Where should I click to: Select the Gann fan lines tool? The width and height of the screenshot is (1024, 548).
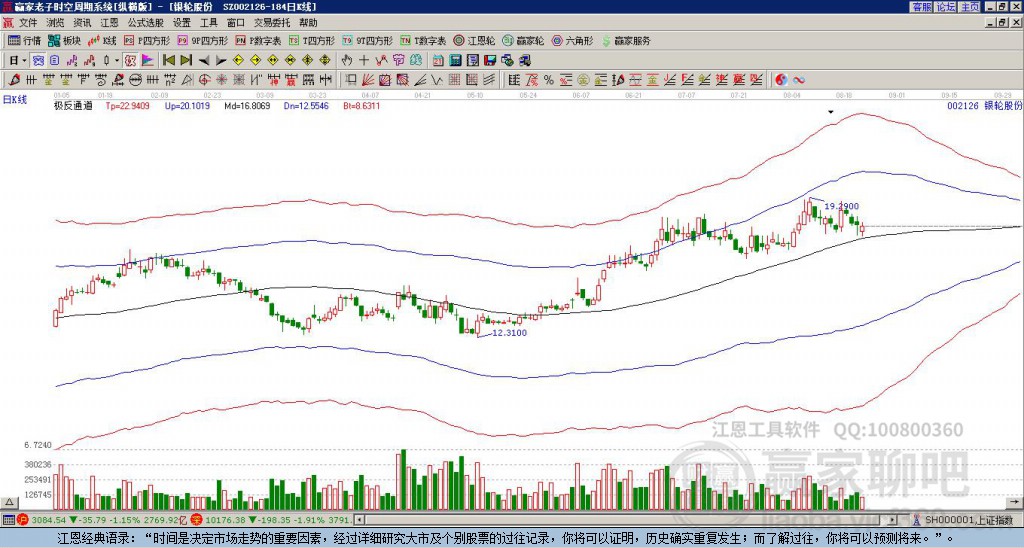tap(368, 80)
